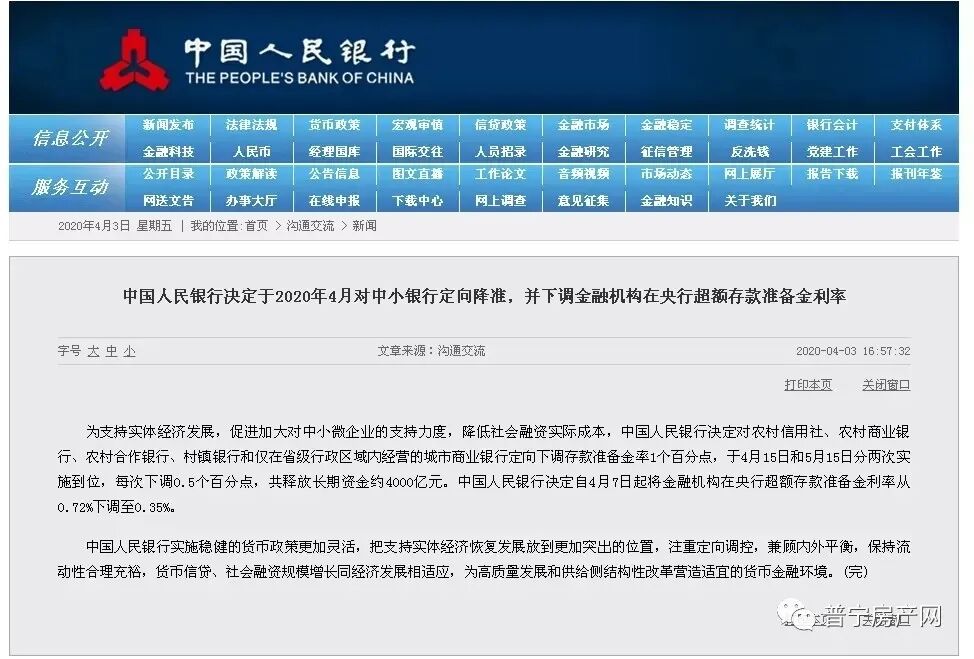This screenshot has height=659, width=974.
Task: Go to the 货币政策 section
Action: click(x=334, y=125)
